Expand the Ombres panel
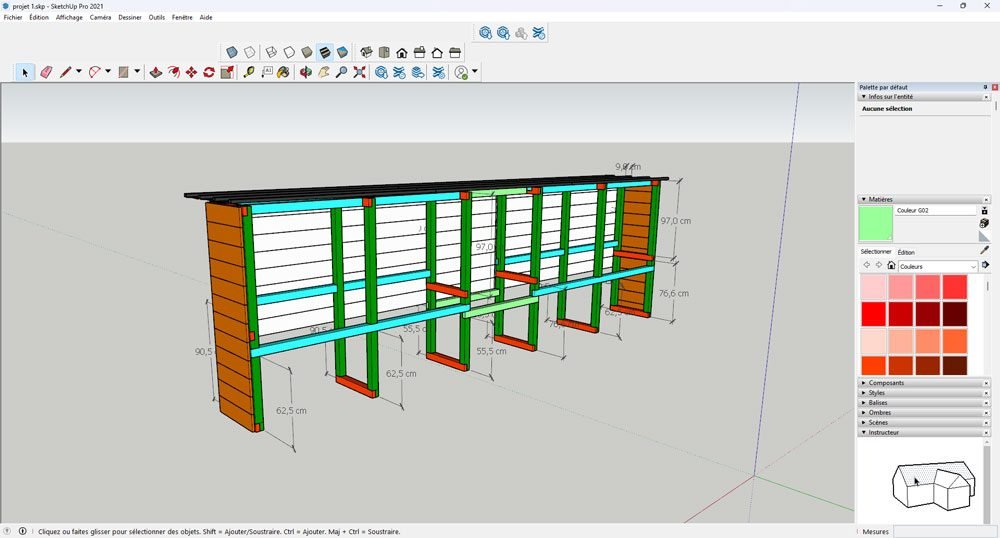Screen dimensions: 1000x538 [x=922, y=412]
